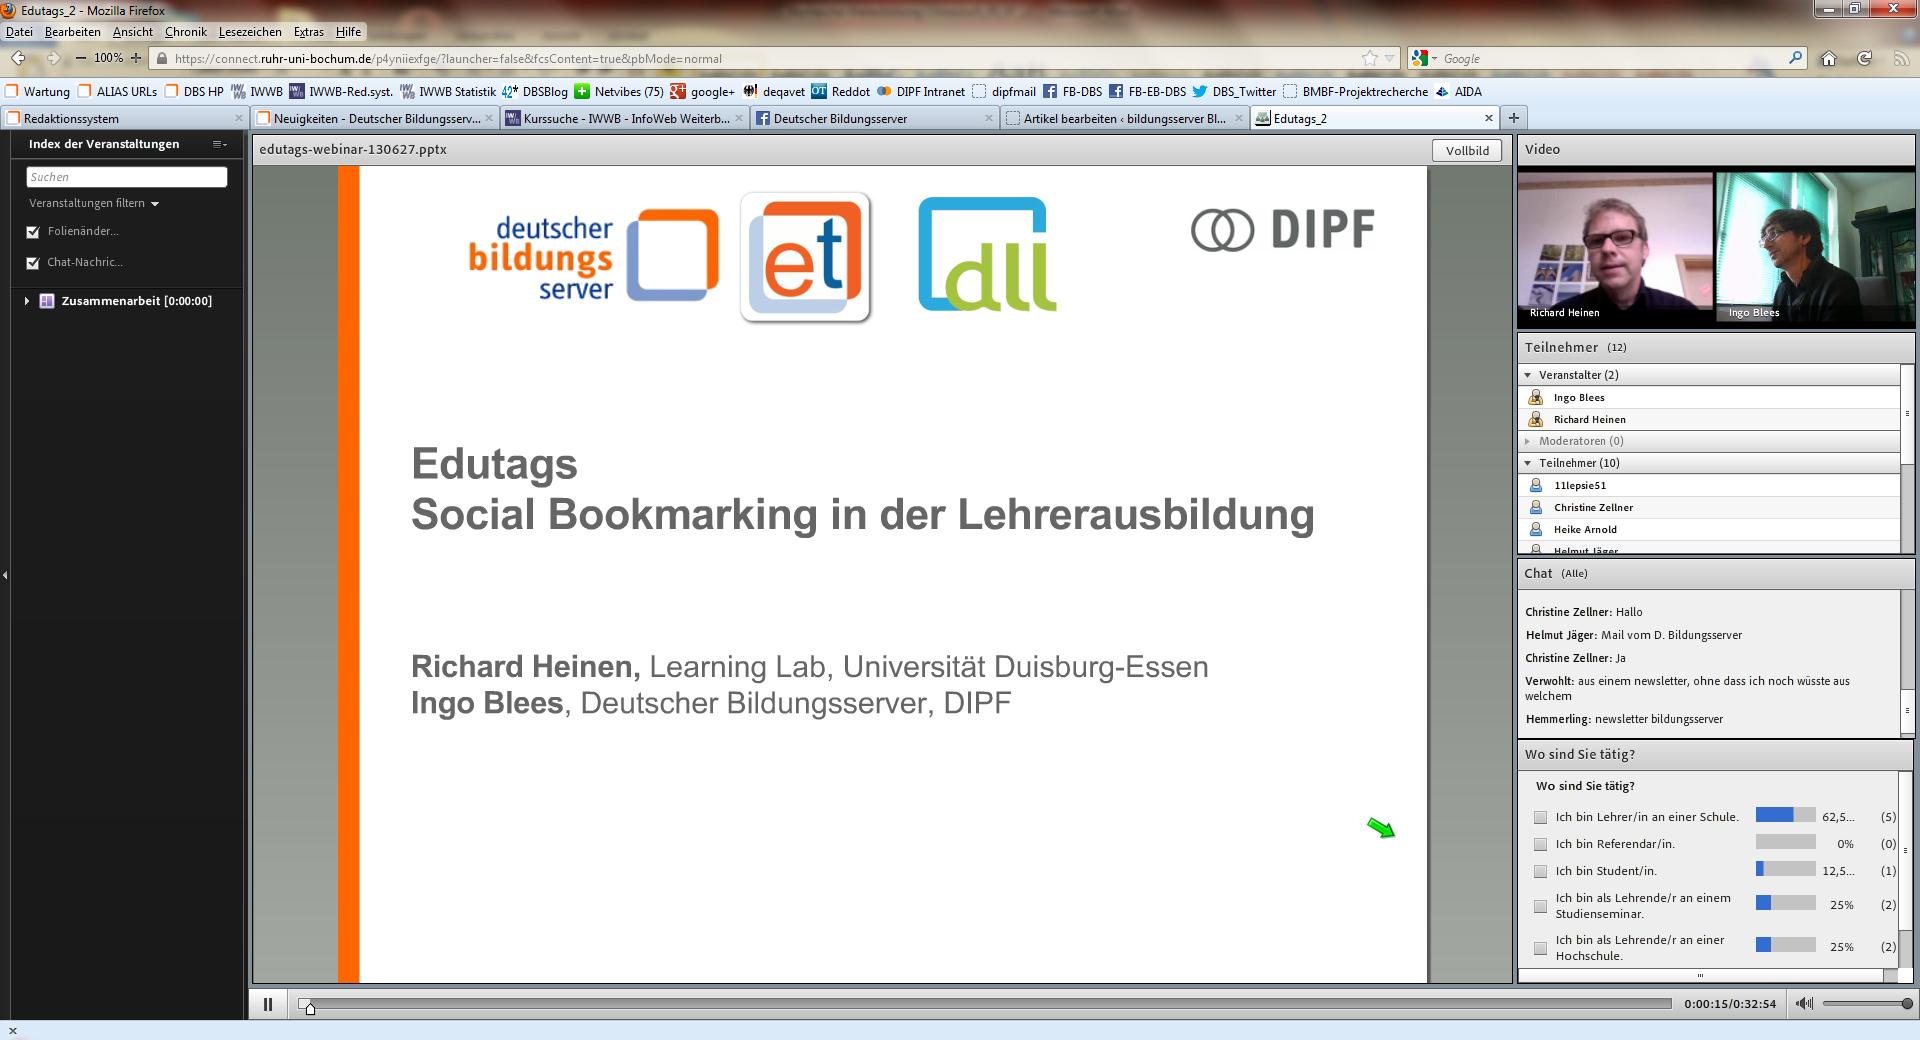Collapse the Veranstalter group
The width and height of the screenshot is (1920, 1040).
click(1528, 375)
